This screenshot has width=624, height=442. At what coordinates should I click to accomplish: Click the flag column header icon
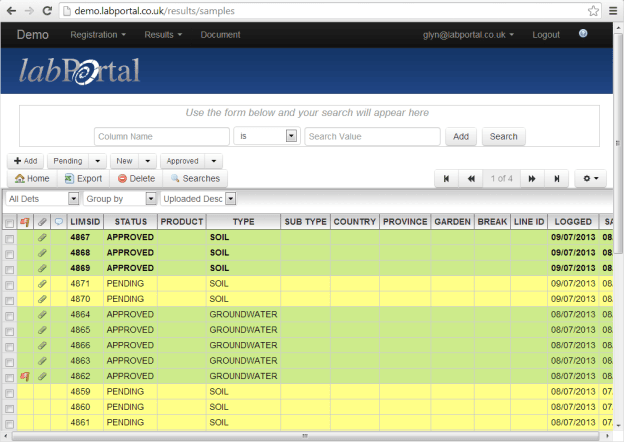[25, 222]
